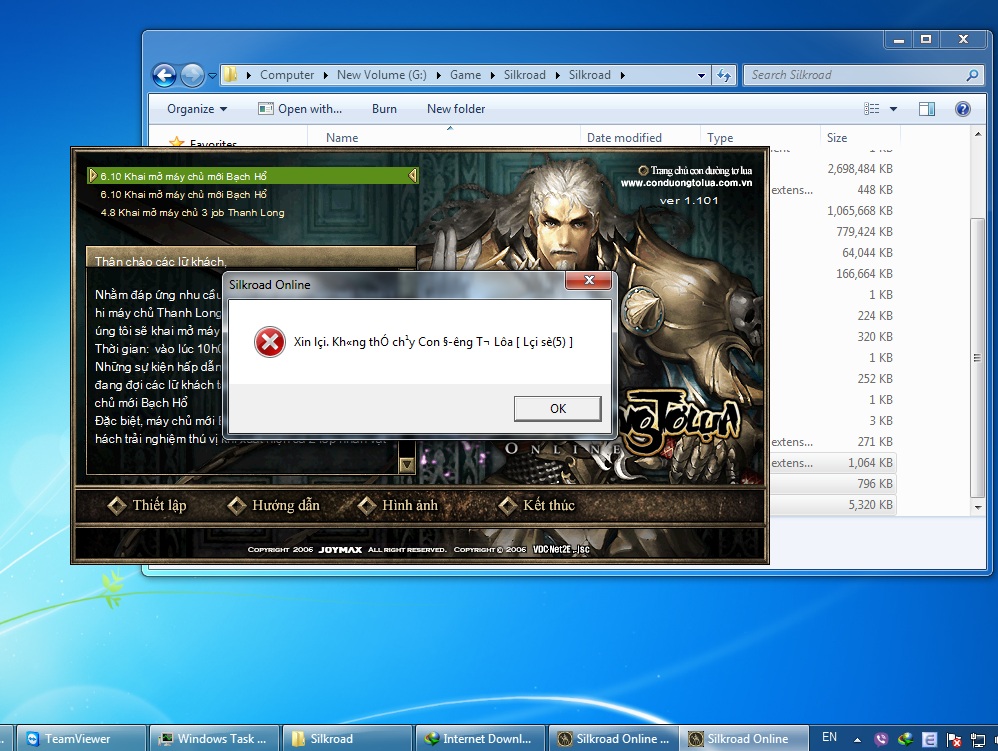Change the Explorer view mode icon

point(871,109)
